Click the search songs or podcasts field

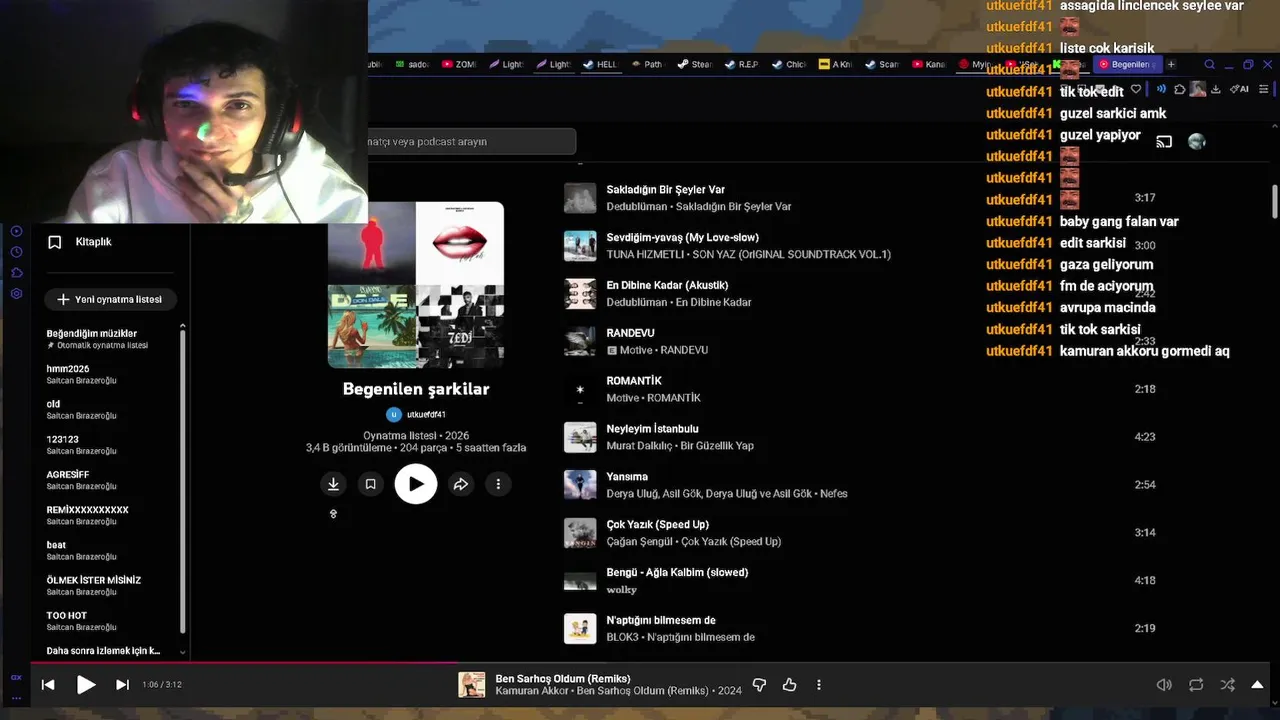coord(472,142)
